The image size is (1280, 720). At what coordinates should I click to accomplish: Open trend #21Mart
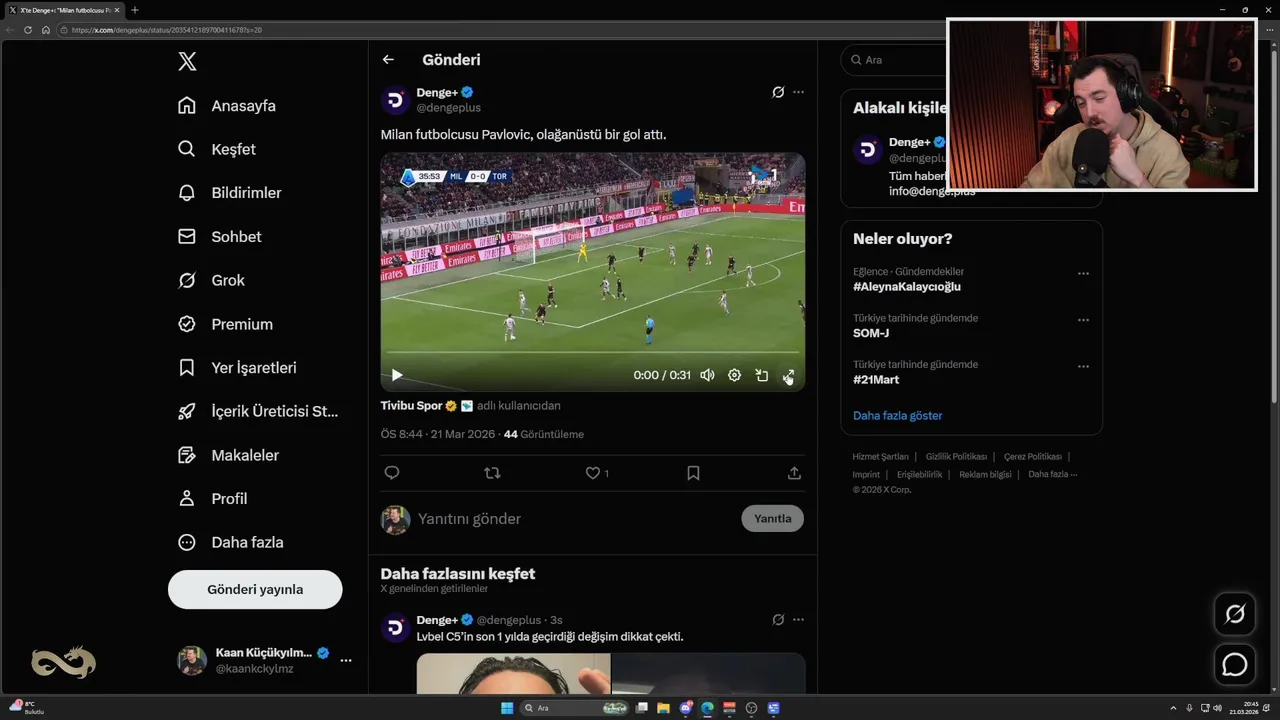(876, 380)
